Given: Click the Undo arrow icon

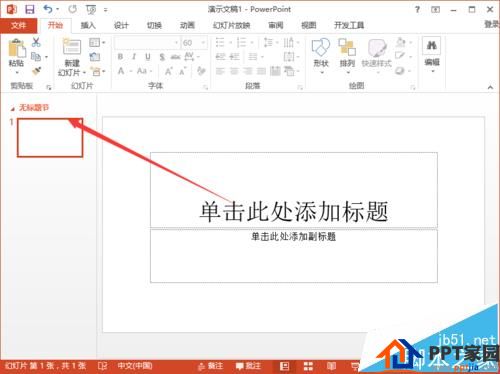Looking at the screenshot, I should [48, 9].
